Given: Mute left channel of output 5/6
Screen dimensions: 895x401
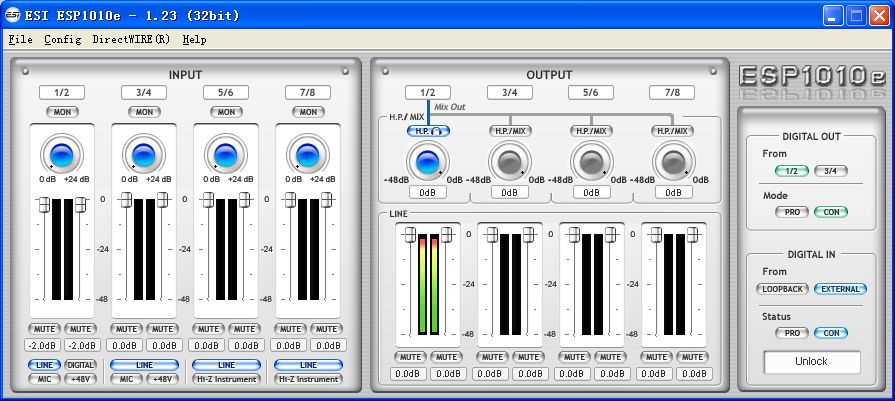Looking at the screenshot, I should (x=574, y=357).
